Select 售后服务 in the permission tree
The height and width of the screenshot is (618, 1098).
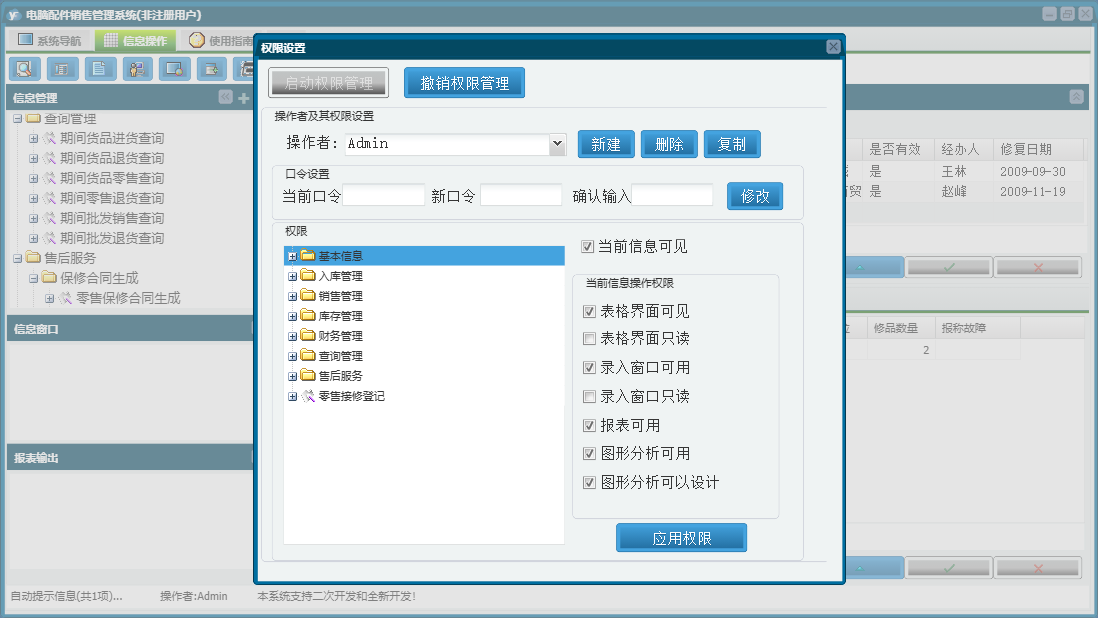[x=340, y=376]
